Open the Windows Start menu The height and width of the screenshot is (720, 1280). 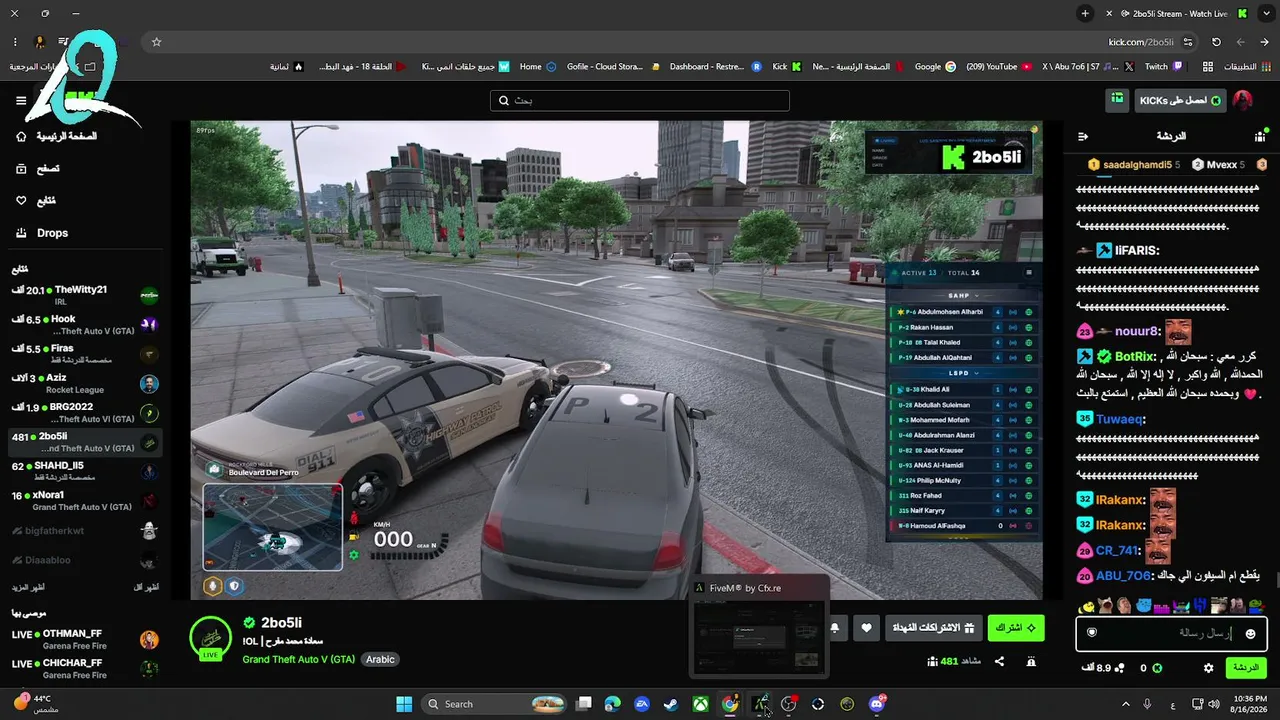[x=404, y=704]
